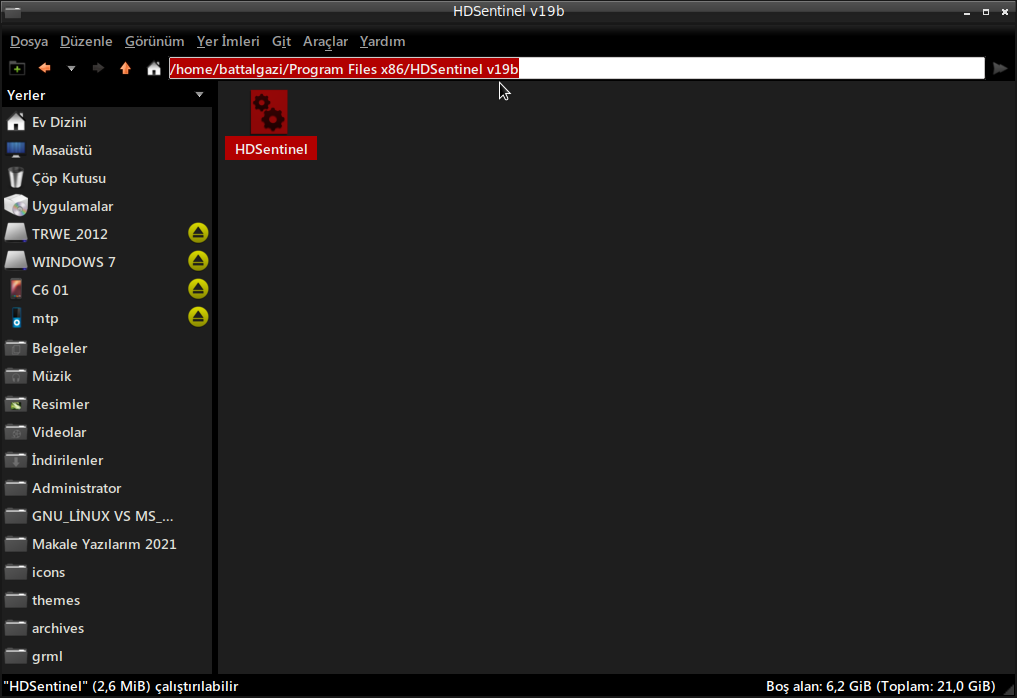Open the Yardım menu
Screen dimensions: 1017x698
[x=382, y=42]
